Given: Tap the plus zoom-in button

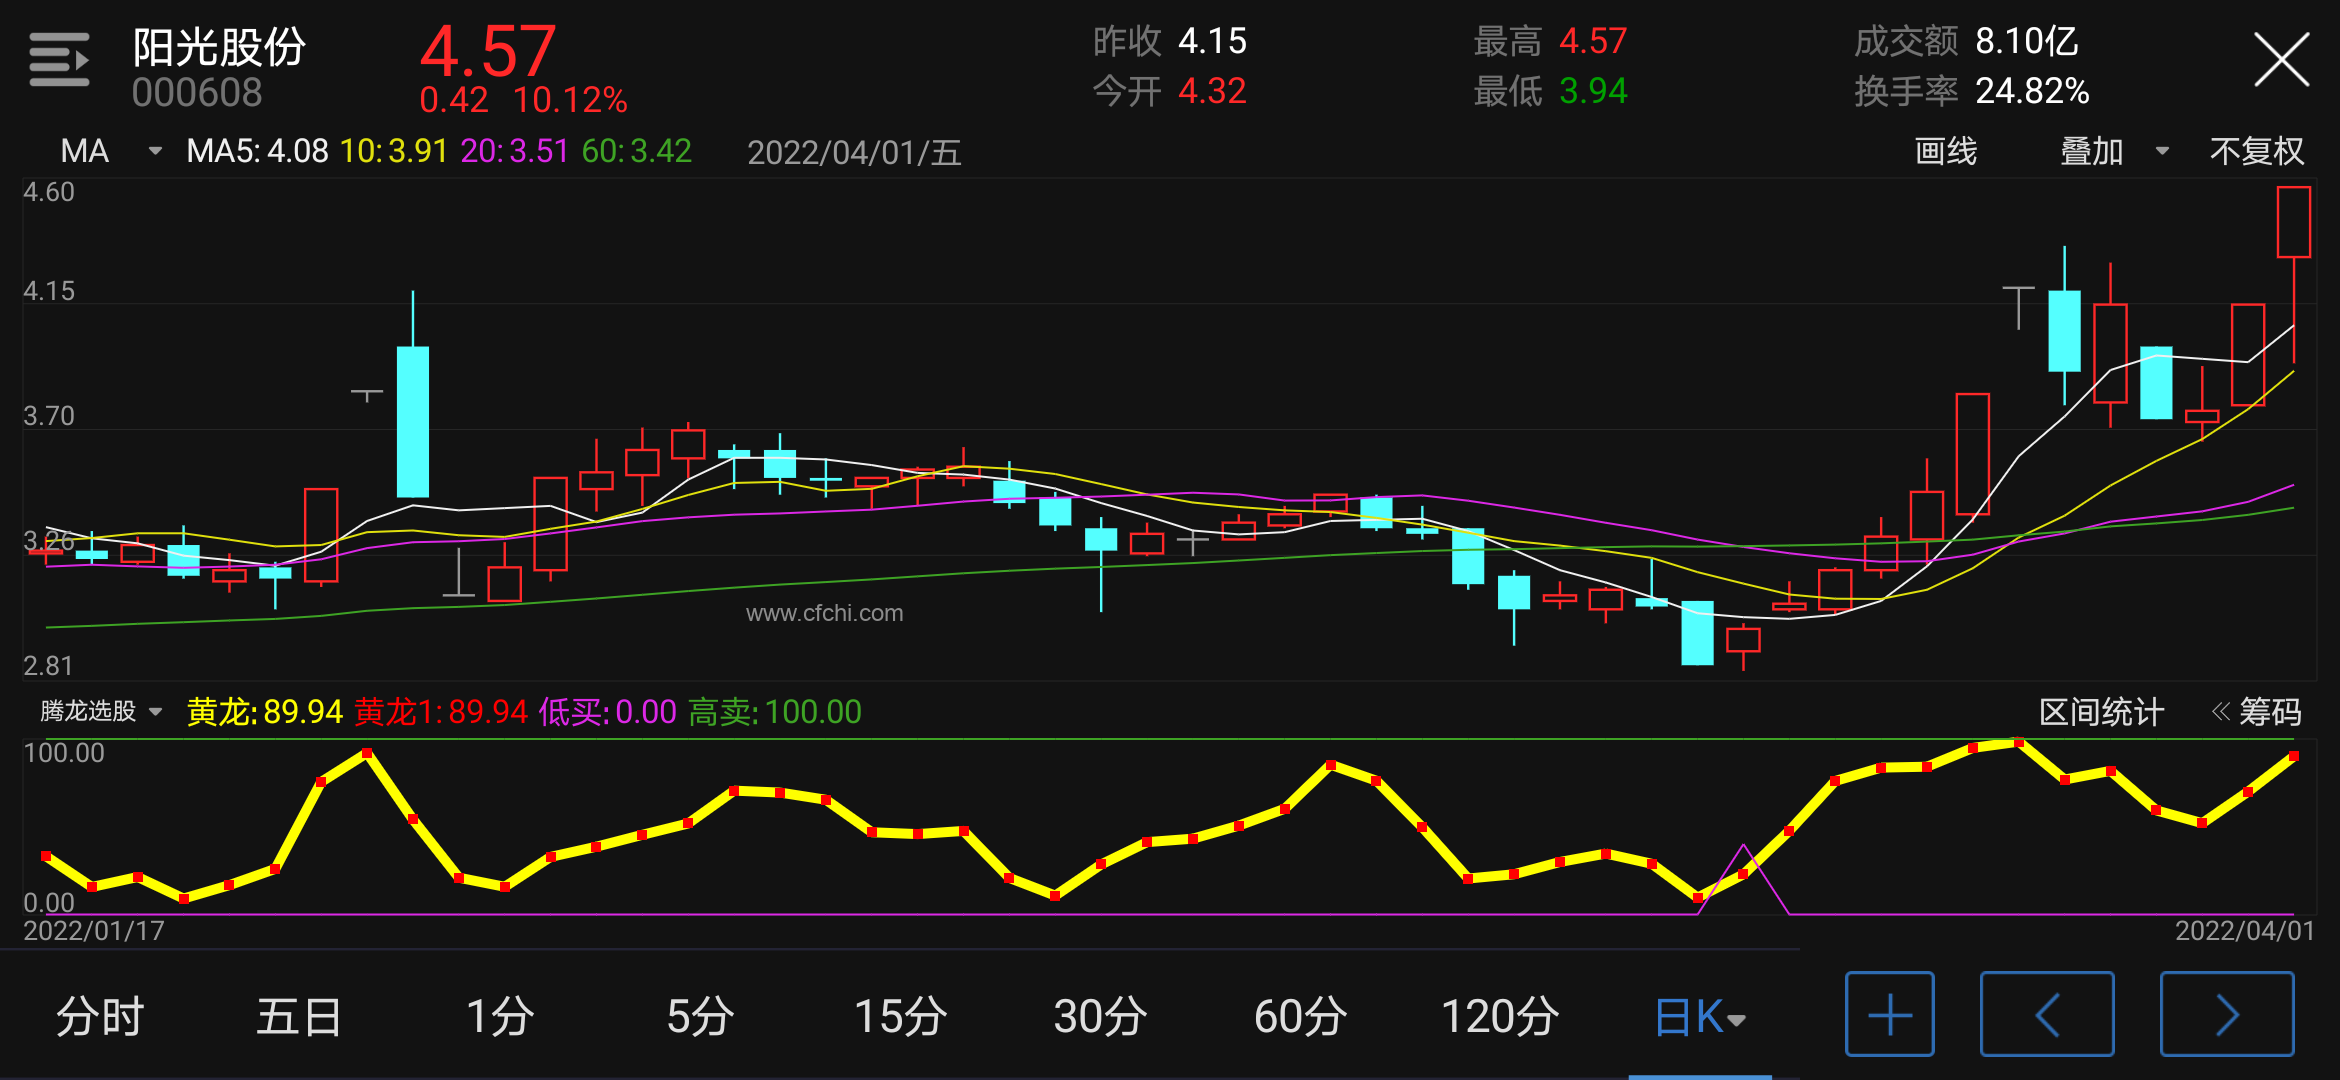Looking at the screenshot, I should pyautogui.click(x=1889, y=1015).
